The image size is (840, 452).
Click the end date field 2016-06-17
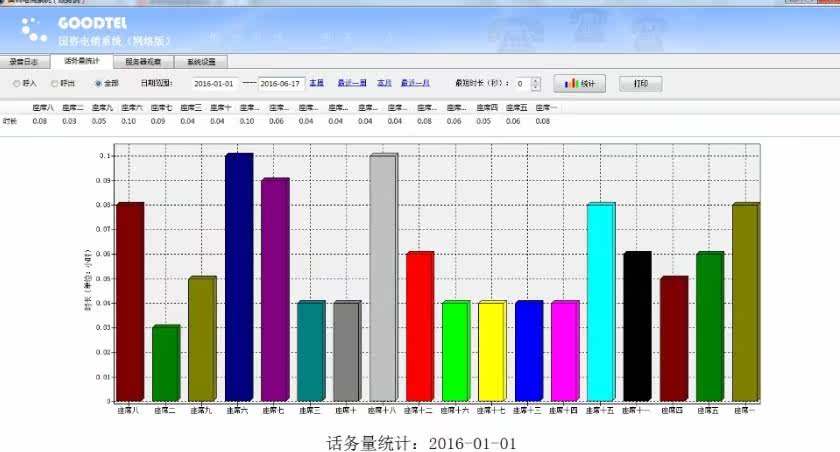(281, 84)
